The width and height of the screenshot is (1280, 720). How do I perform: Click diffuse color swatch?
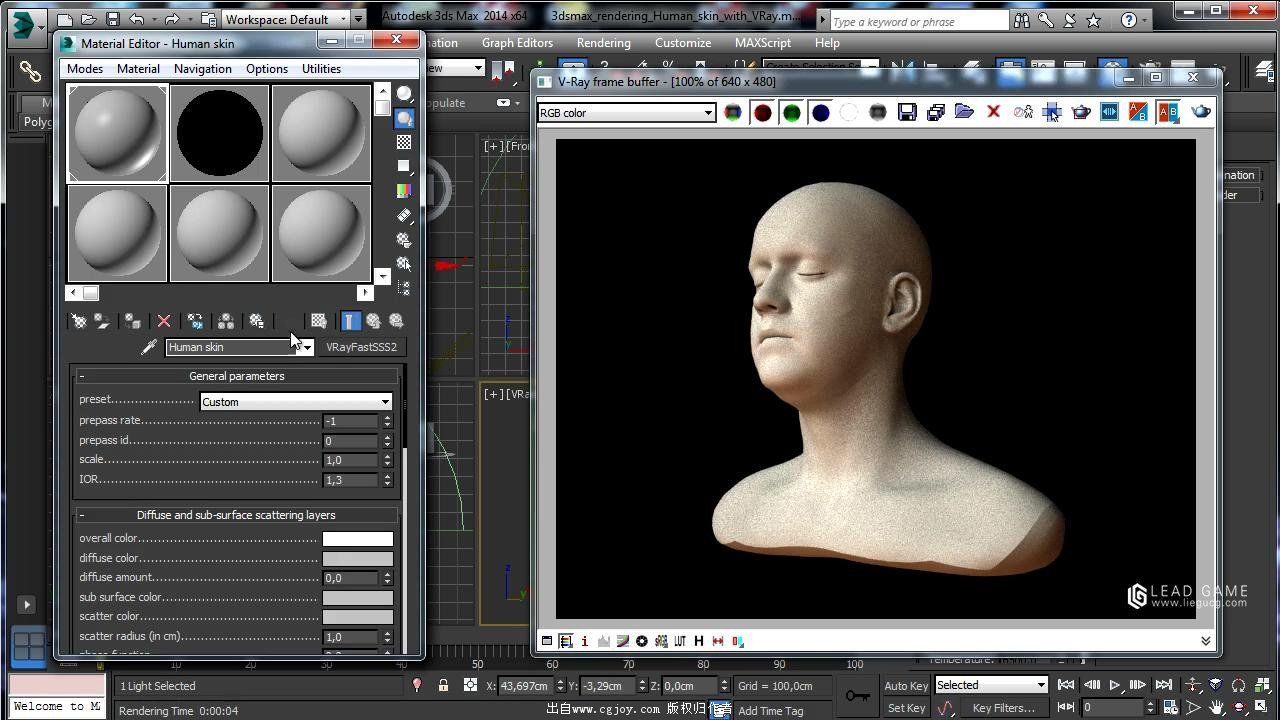pyautogui.click(x=358, y=559)
